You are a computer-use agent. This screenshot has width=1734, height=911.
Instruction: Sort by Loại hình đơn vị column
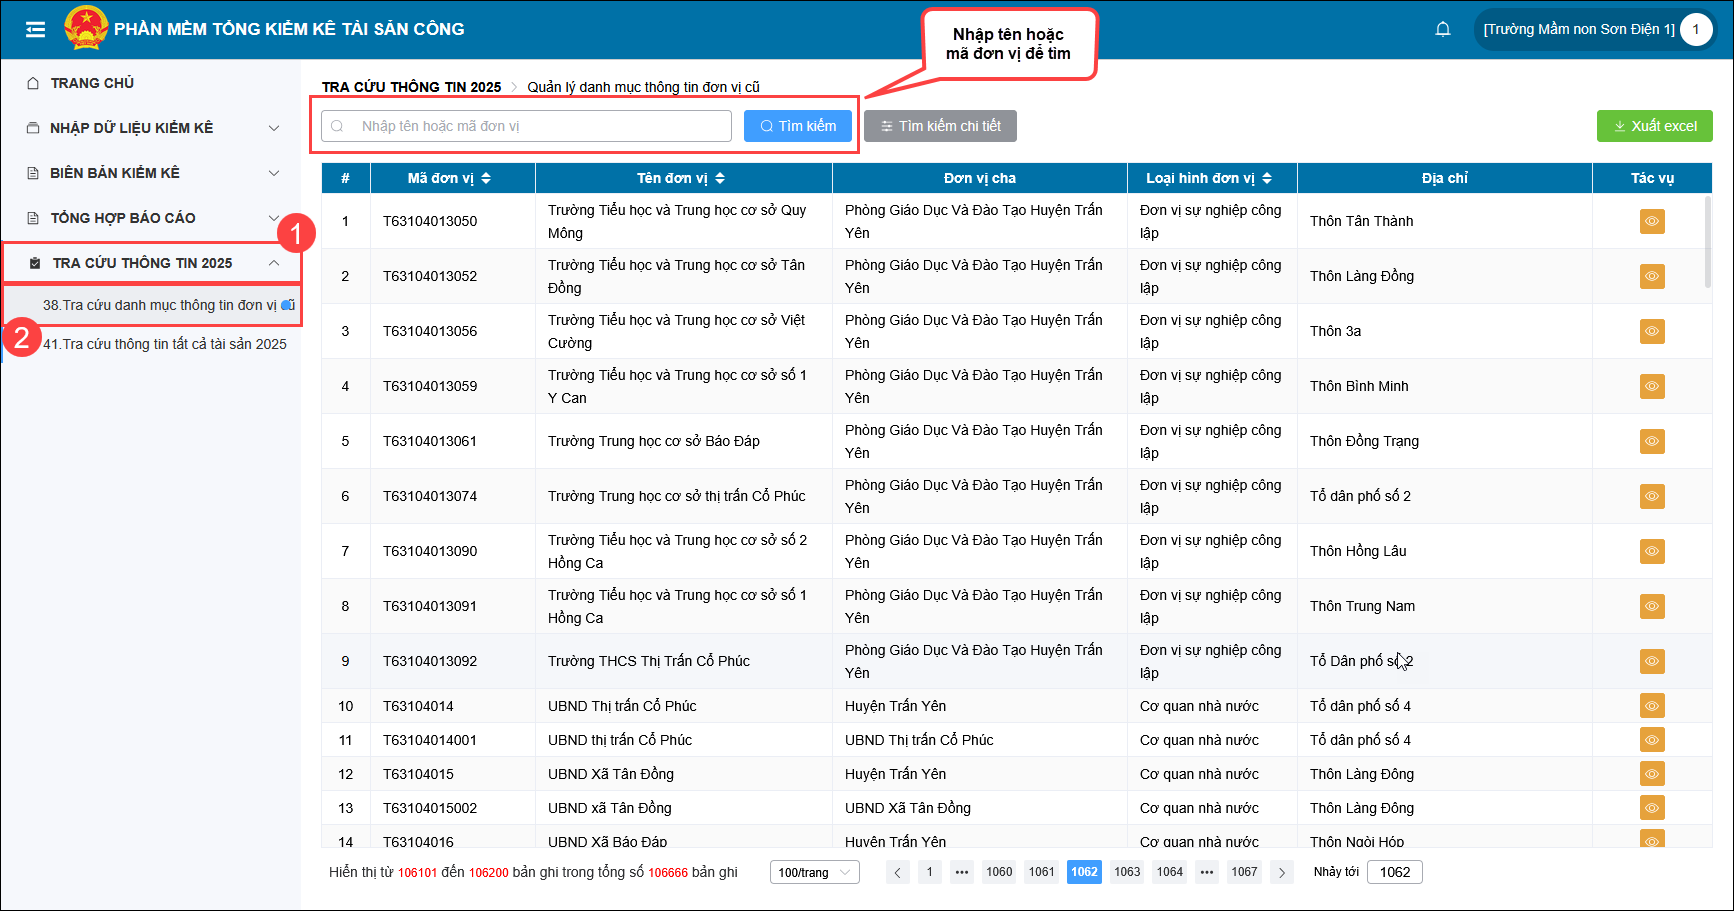(x=1267, y=178)
